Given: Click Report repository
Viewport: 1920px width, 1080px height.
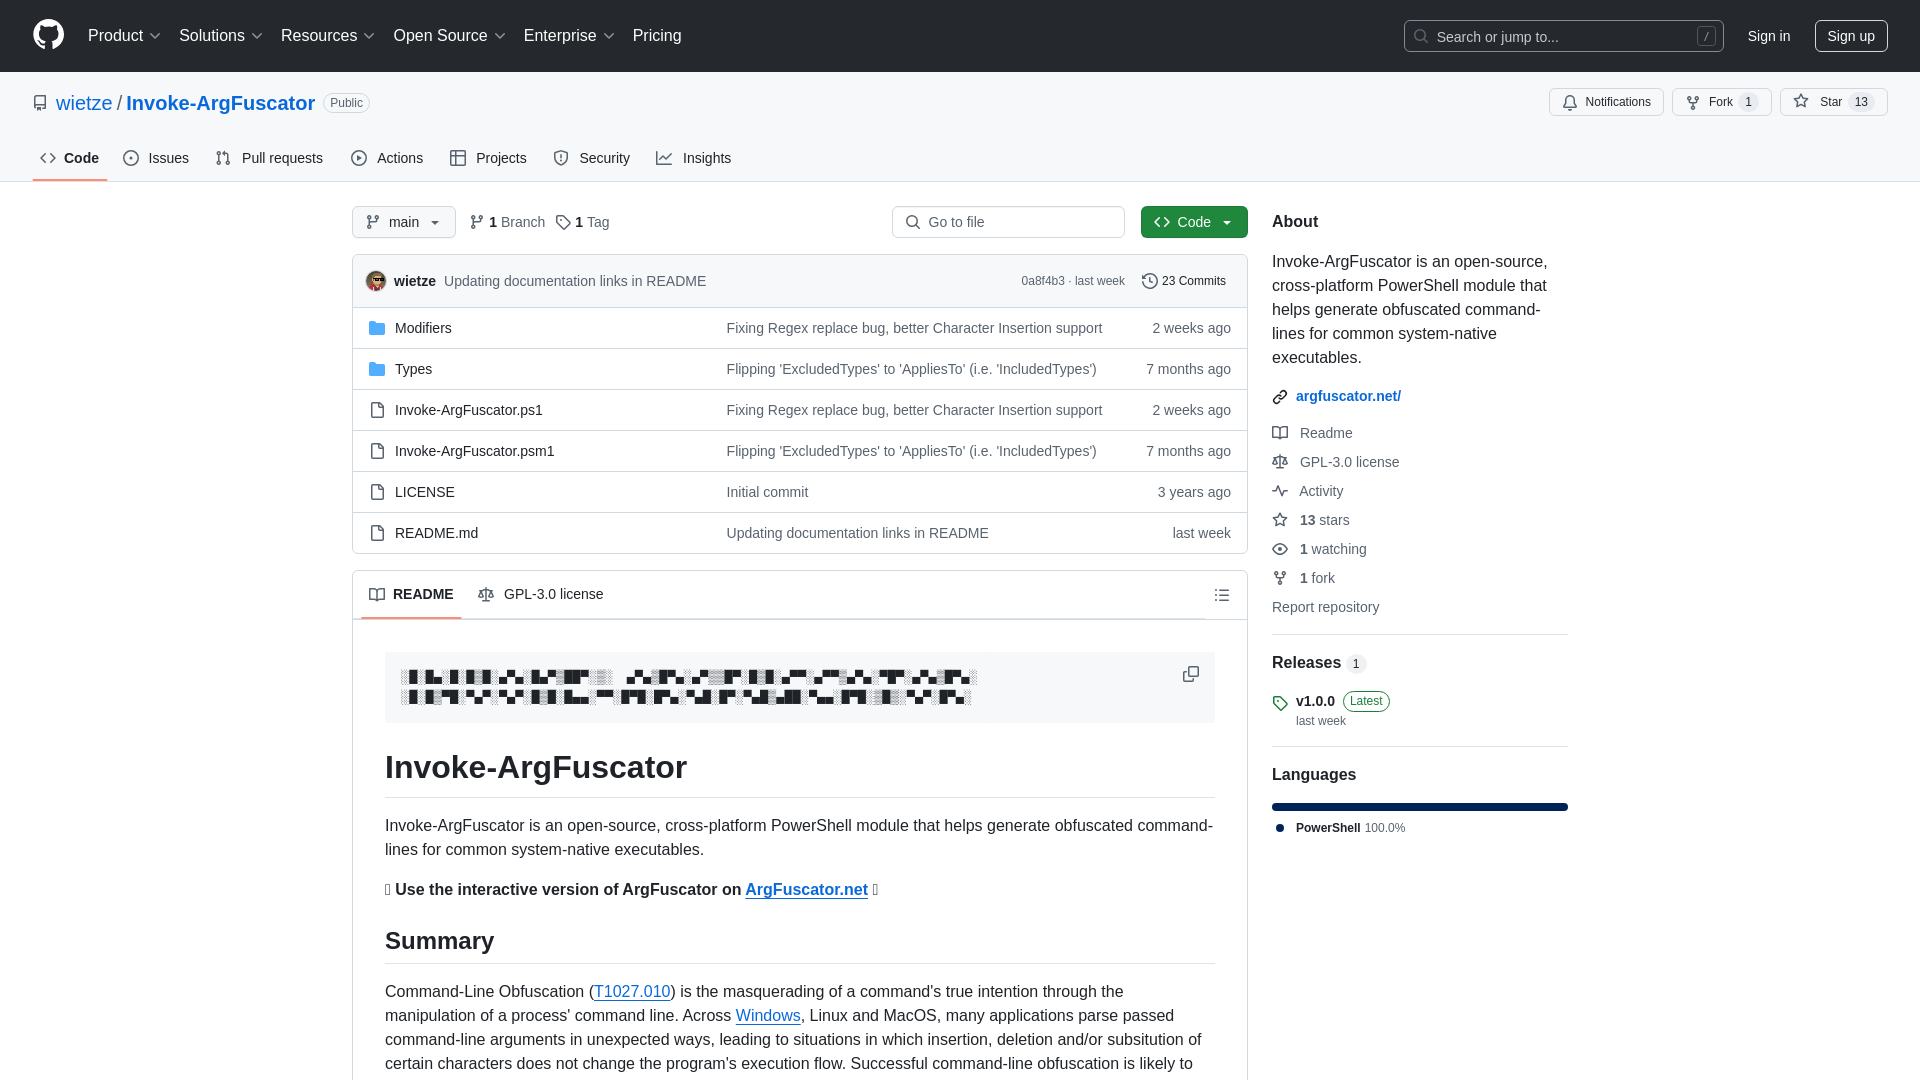Looking at the screenshot, I should click(x=1325, y=607).
